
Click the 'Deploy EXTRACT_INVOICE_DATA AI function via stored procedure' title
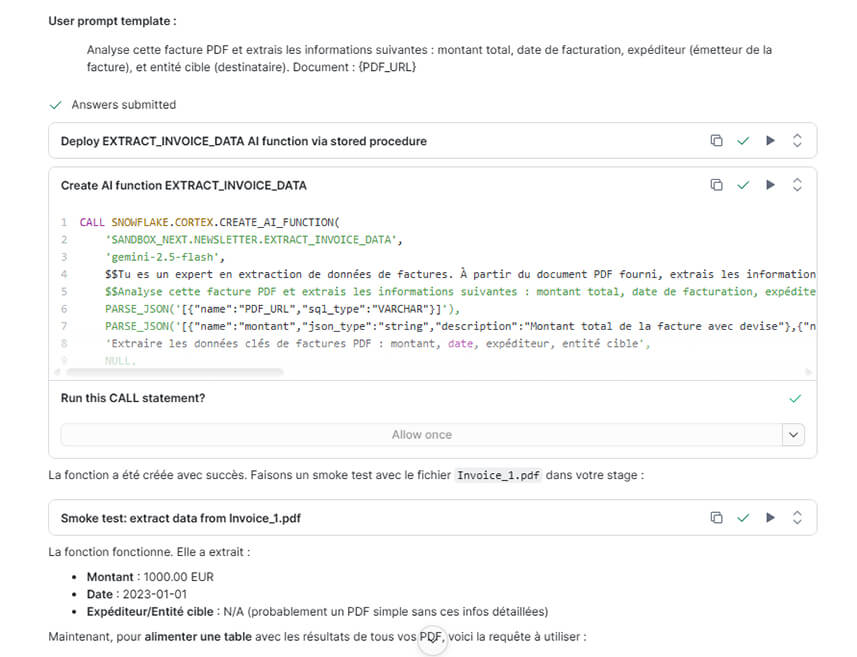244,141
